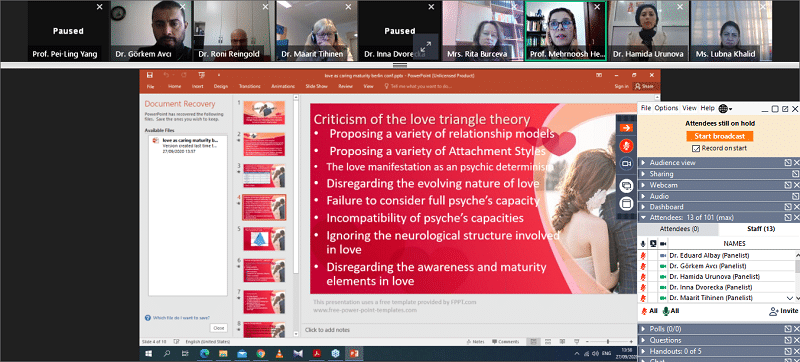
Task: Click the Invite people icon
Action: point(773,311)
